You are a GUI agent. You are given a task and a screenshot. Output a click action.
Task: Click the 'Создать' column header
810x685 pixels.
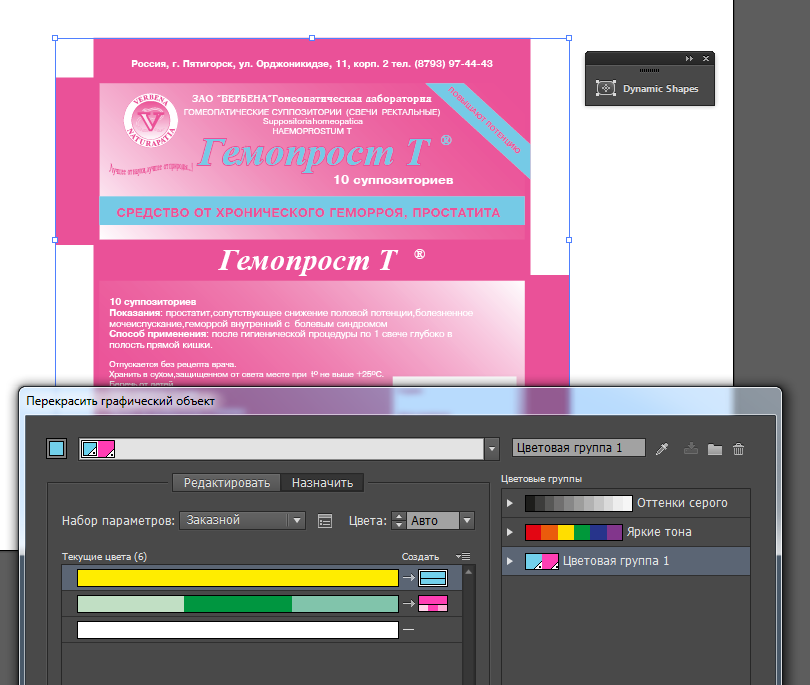click(x=420, y=557)
